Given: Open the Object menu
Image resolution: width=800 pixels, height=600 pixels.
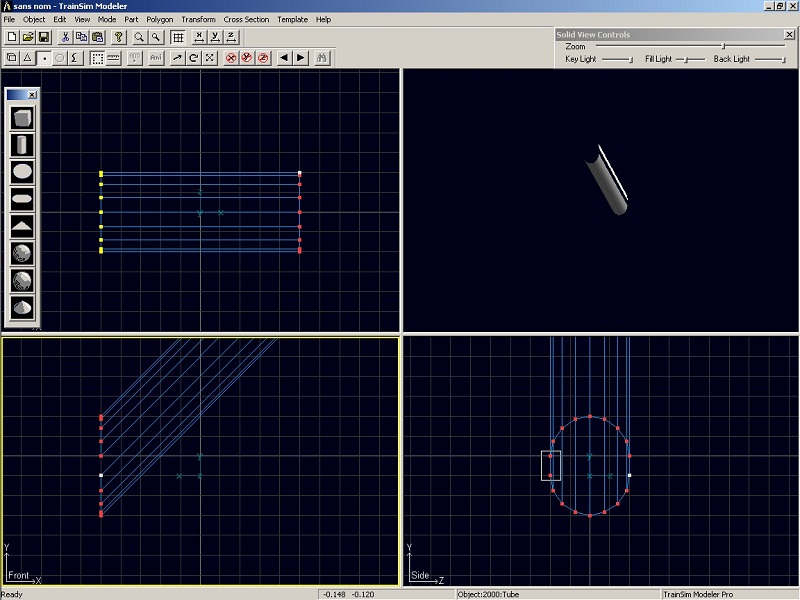Looking at the screenshot, I should (34, 19).
